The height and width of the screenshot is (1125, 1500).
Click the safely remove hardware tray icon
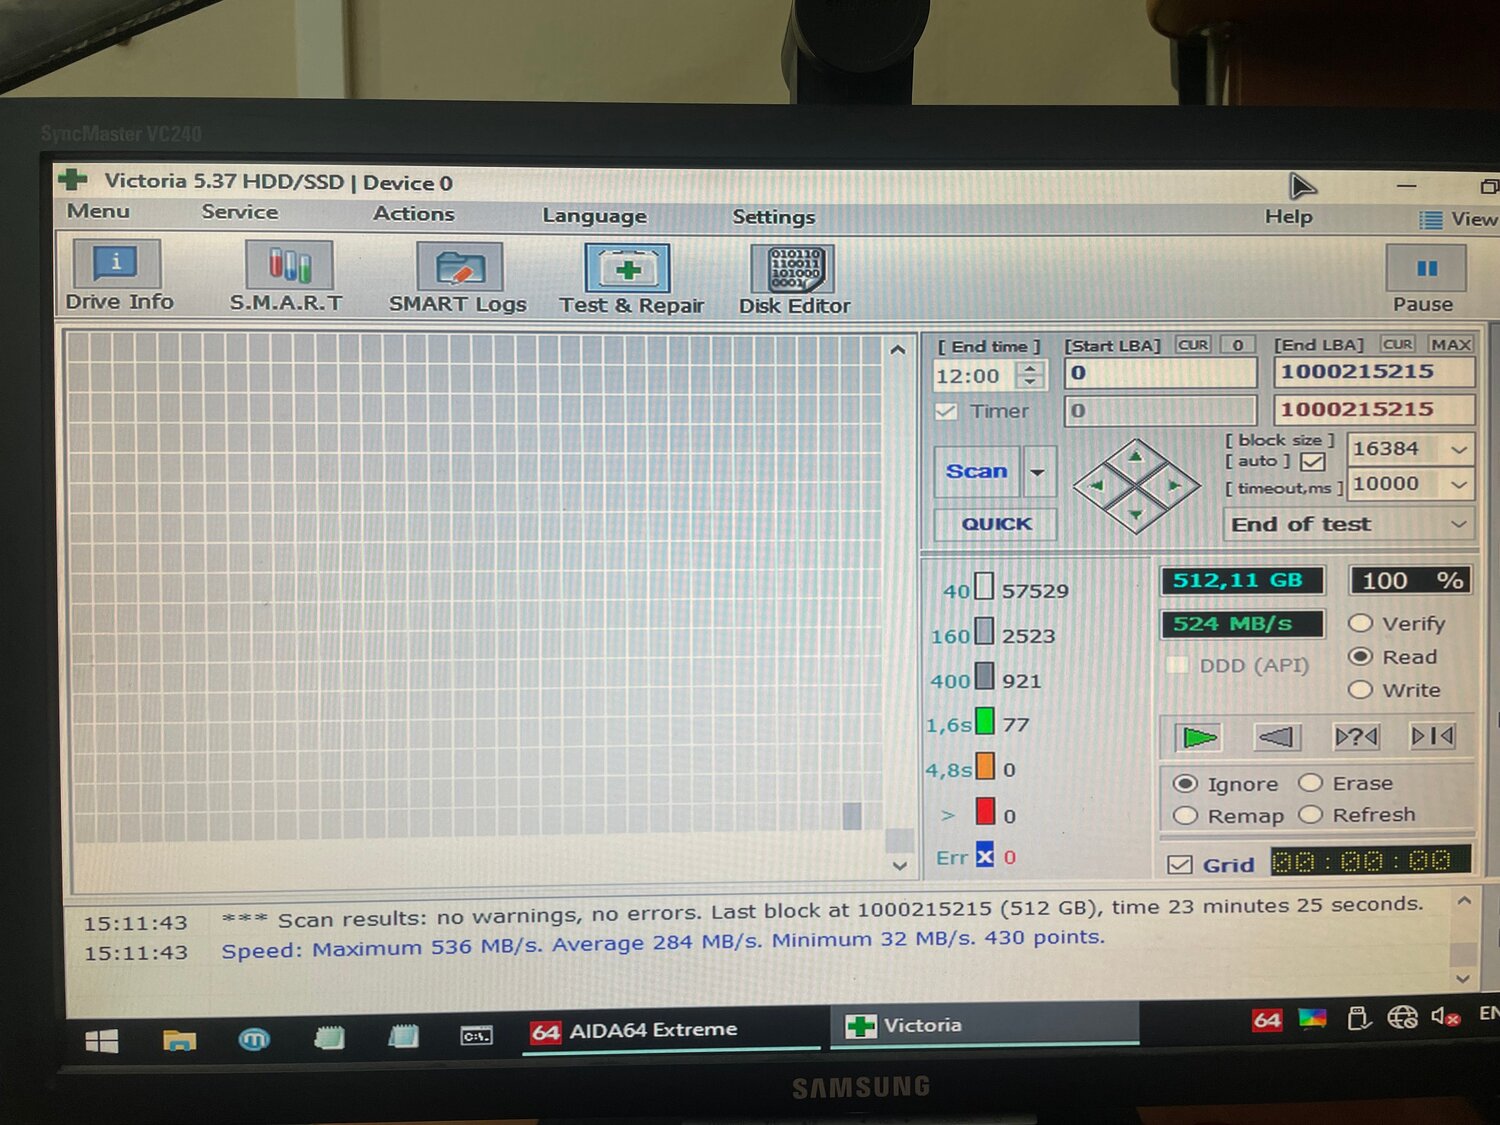point(1358,1018)
